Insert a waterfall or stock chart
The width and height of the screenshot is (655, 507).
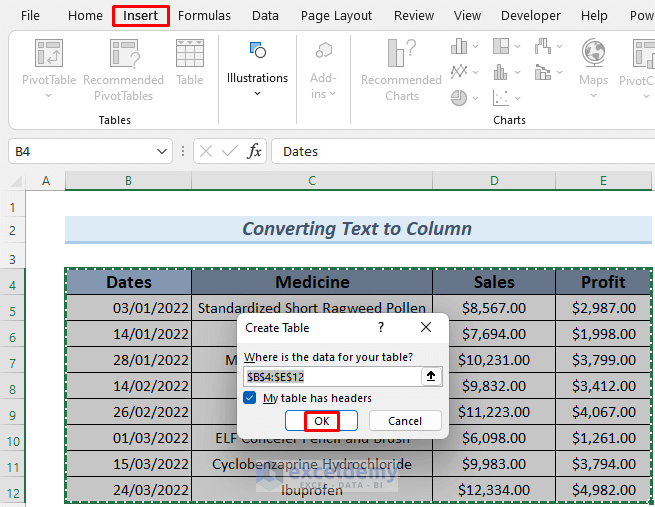click(543, 46)
